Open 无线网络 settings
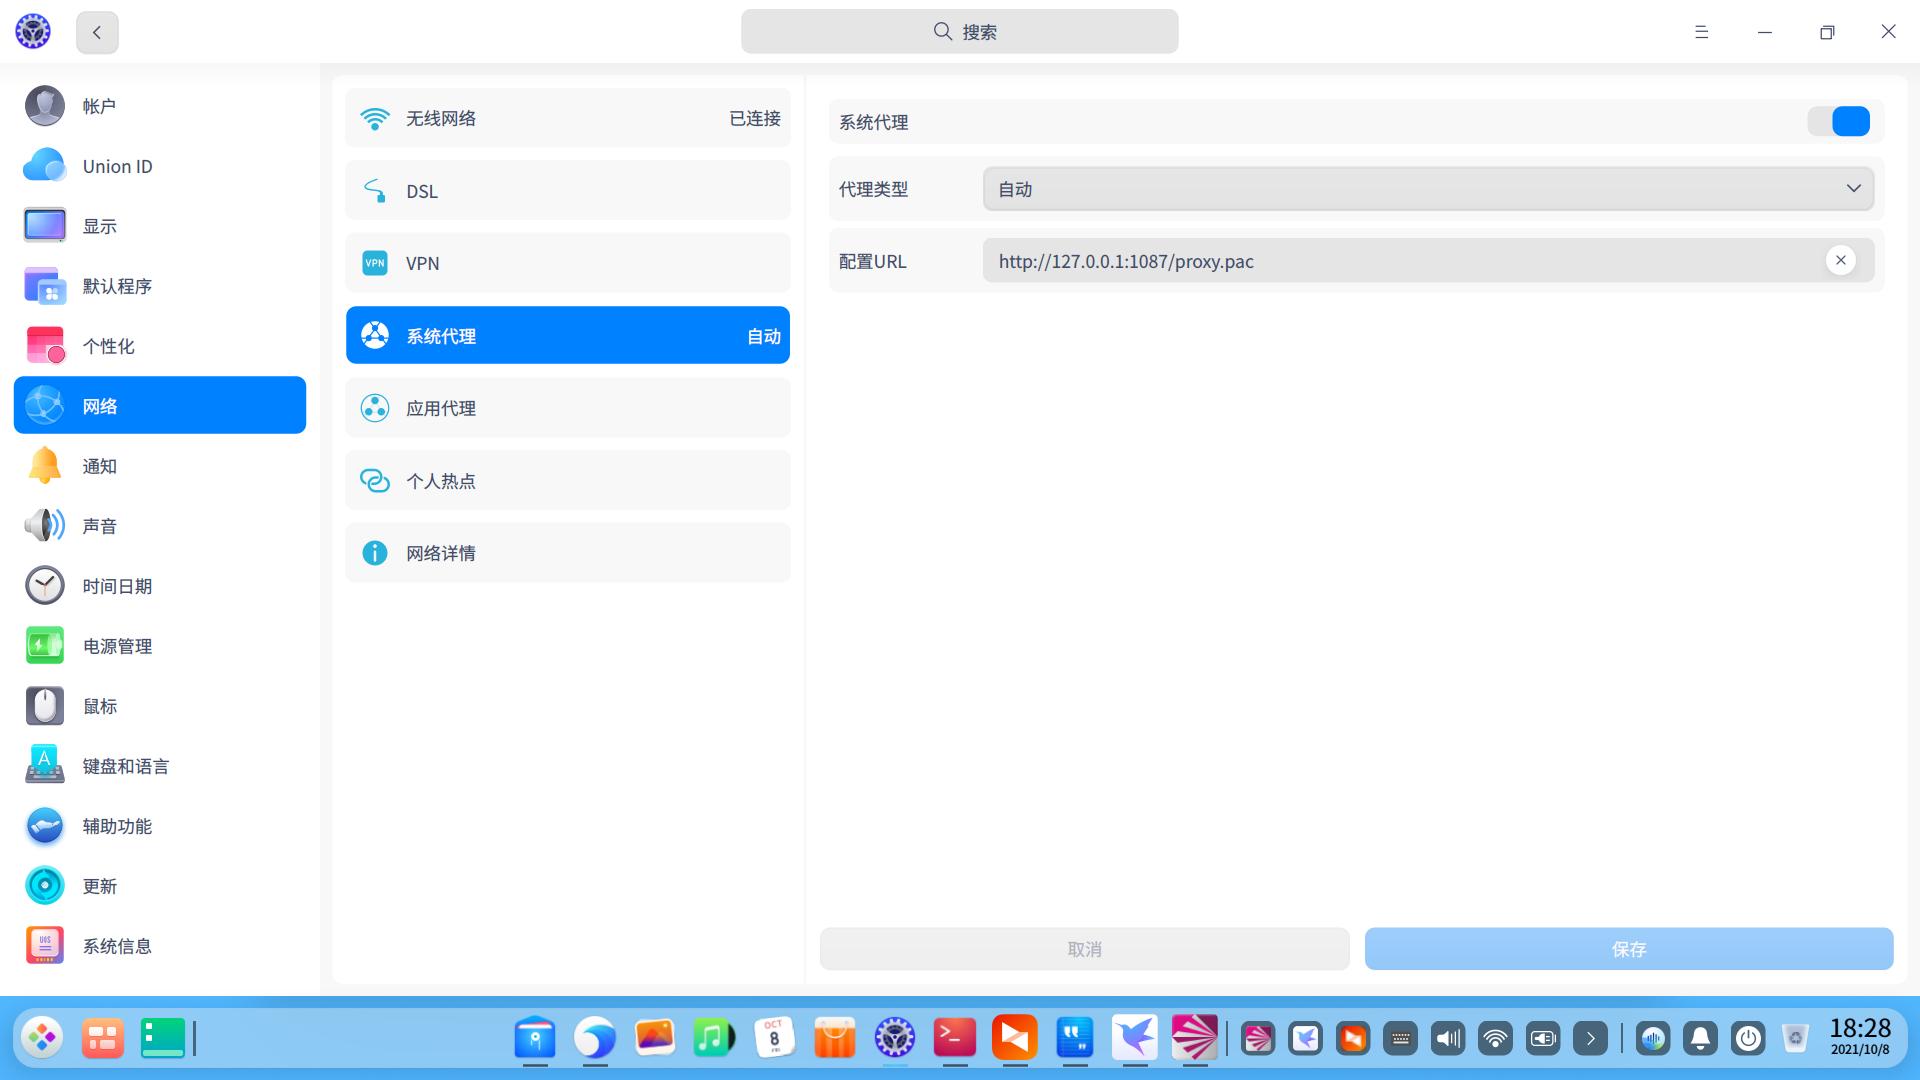This screenshot has width=1920, height=1080. tap(567, 118)
